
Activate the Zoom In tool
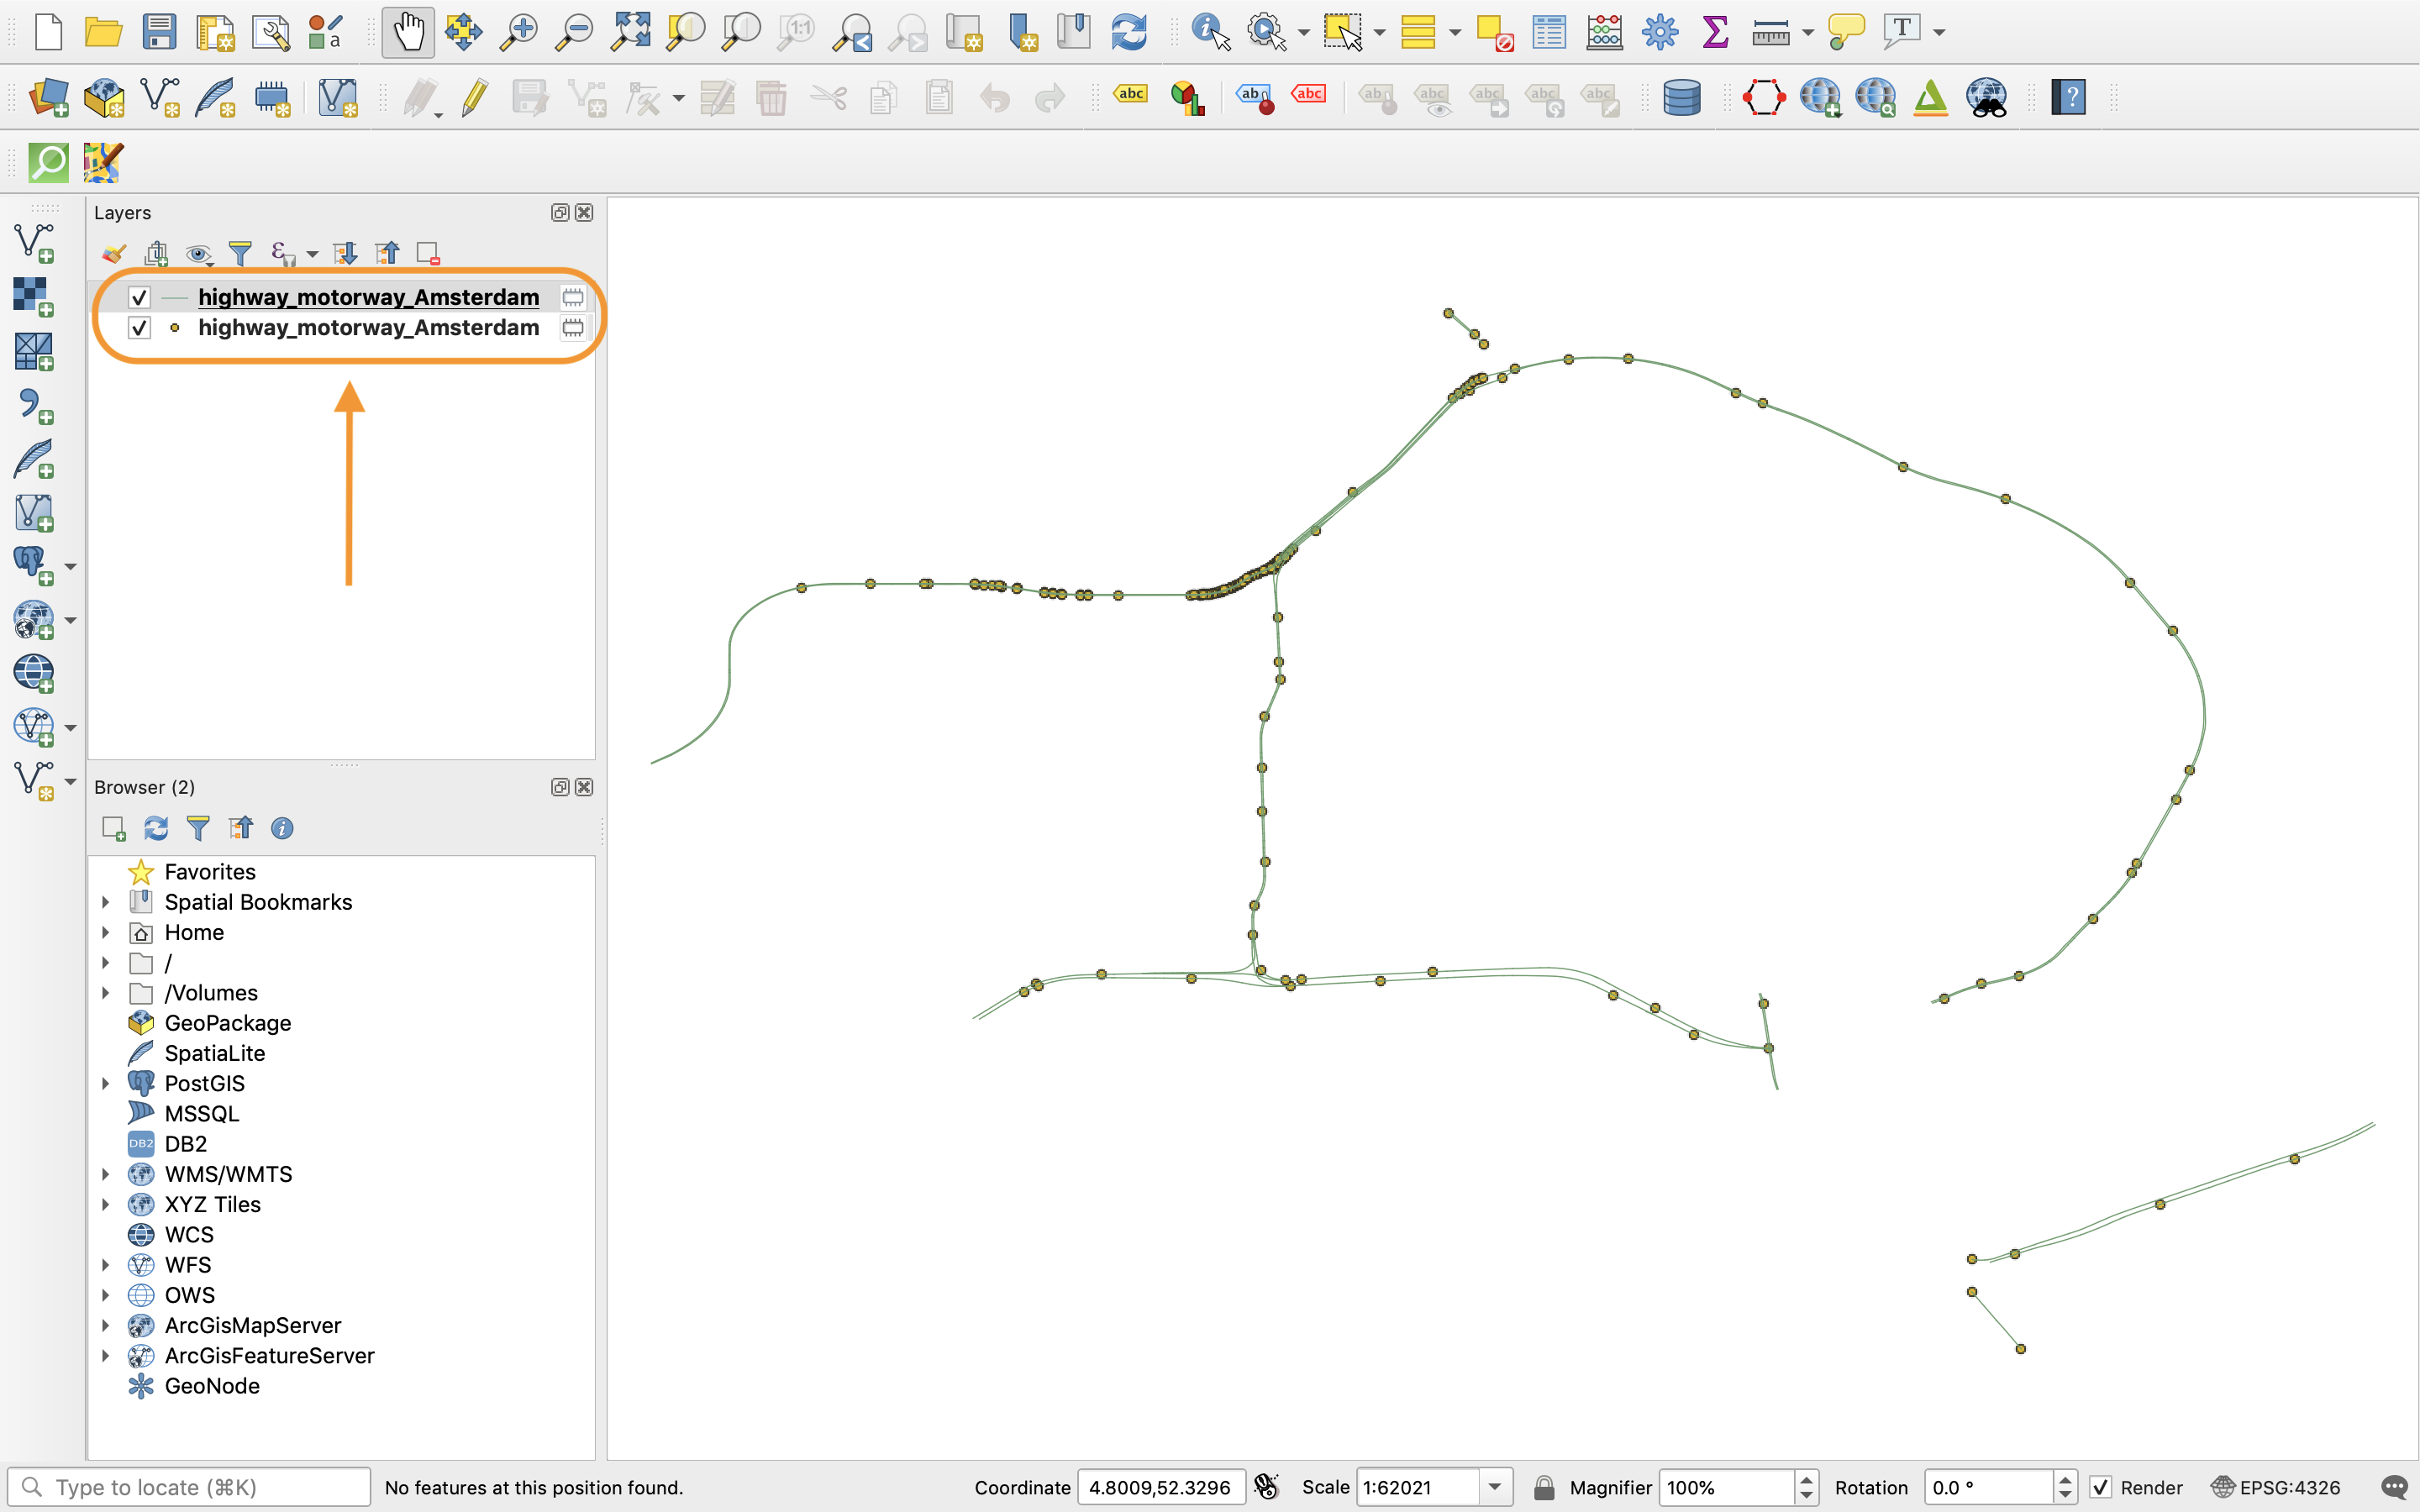[518, 31]
